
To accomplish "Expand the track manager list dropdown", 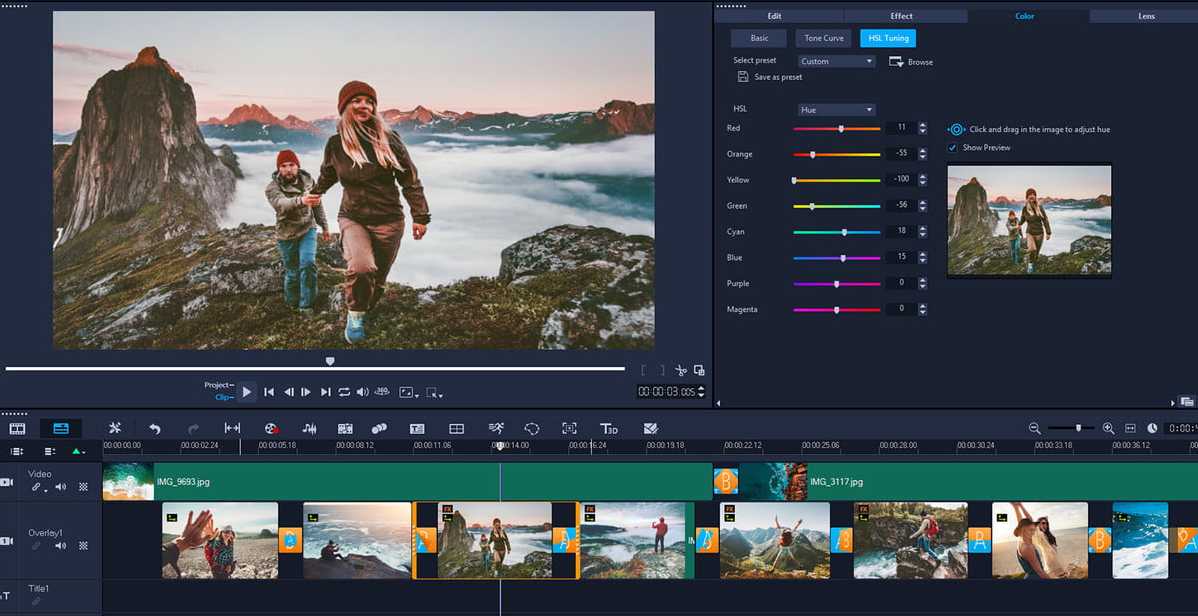I will 48,452.
